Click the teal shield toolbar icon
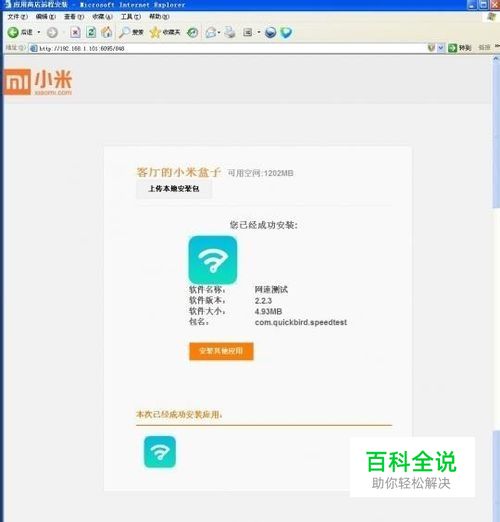 click(286, 32)
